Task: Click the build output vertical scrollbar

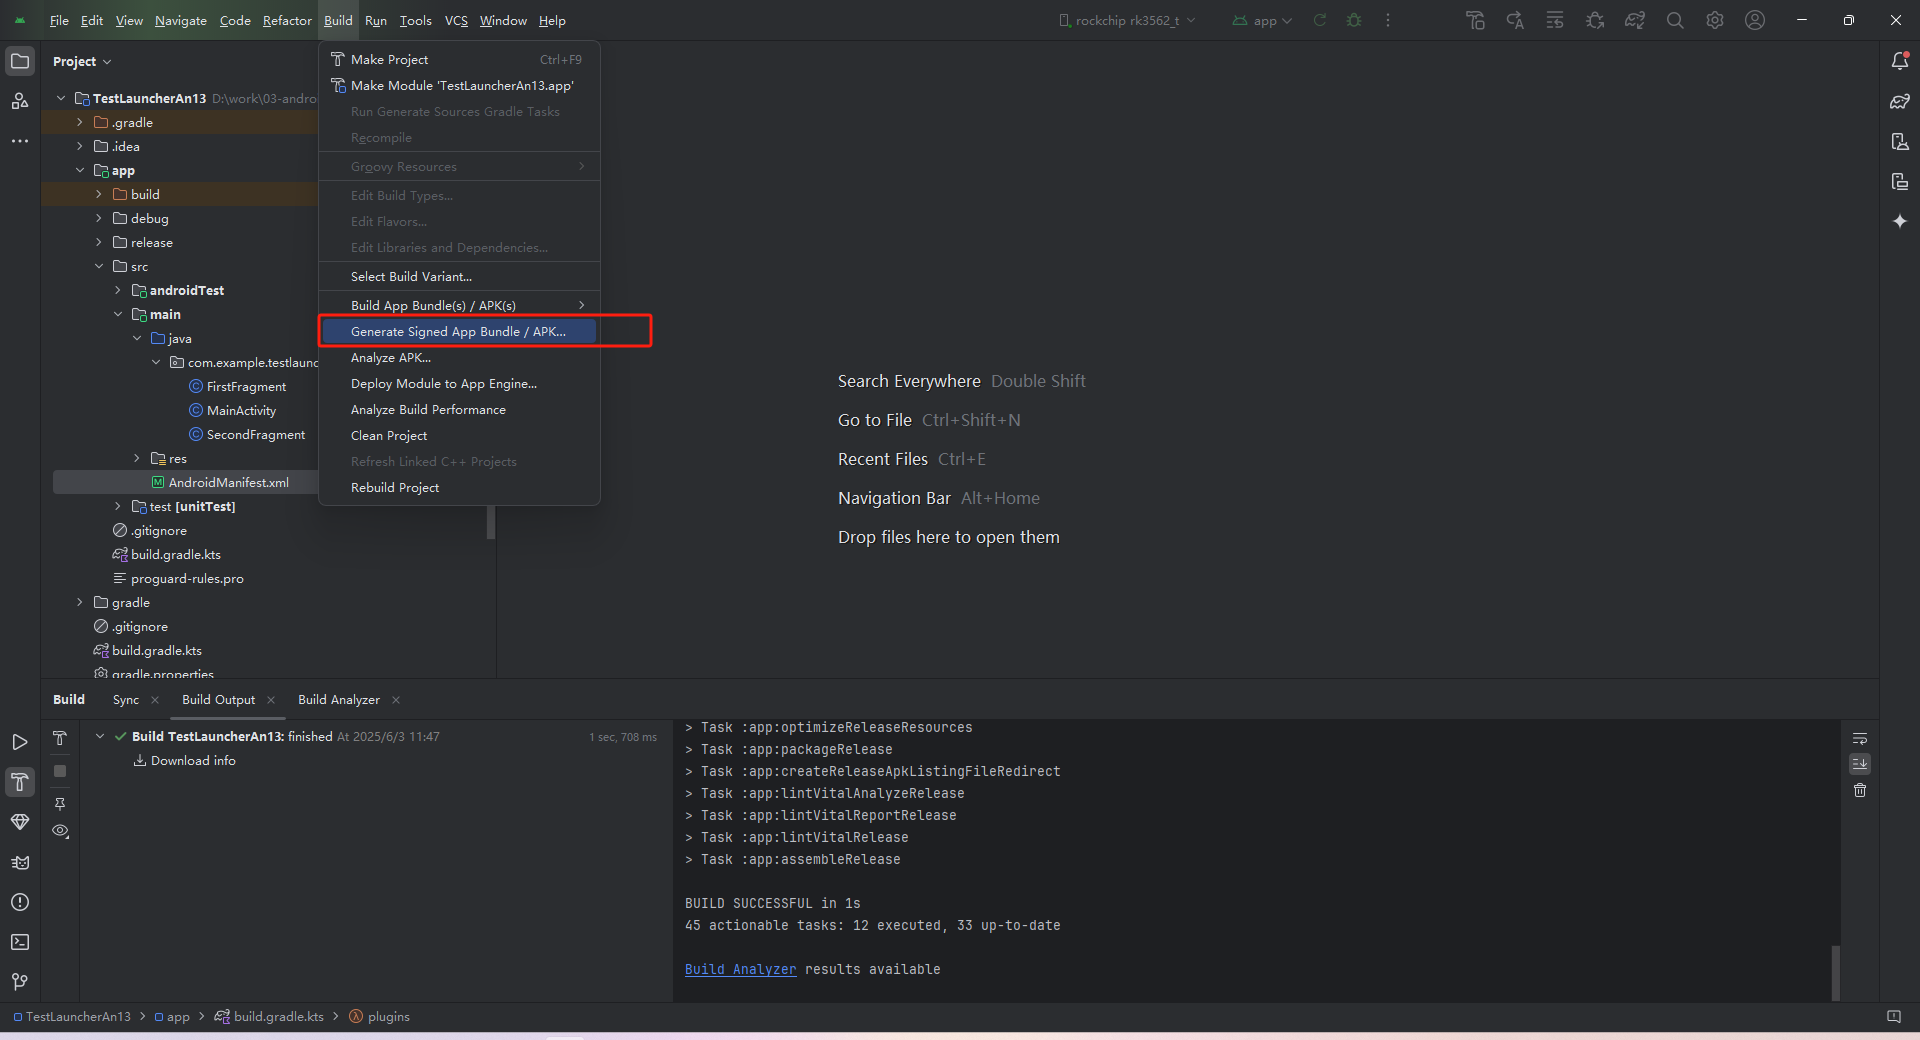Action: click(1835, 970)
